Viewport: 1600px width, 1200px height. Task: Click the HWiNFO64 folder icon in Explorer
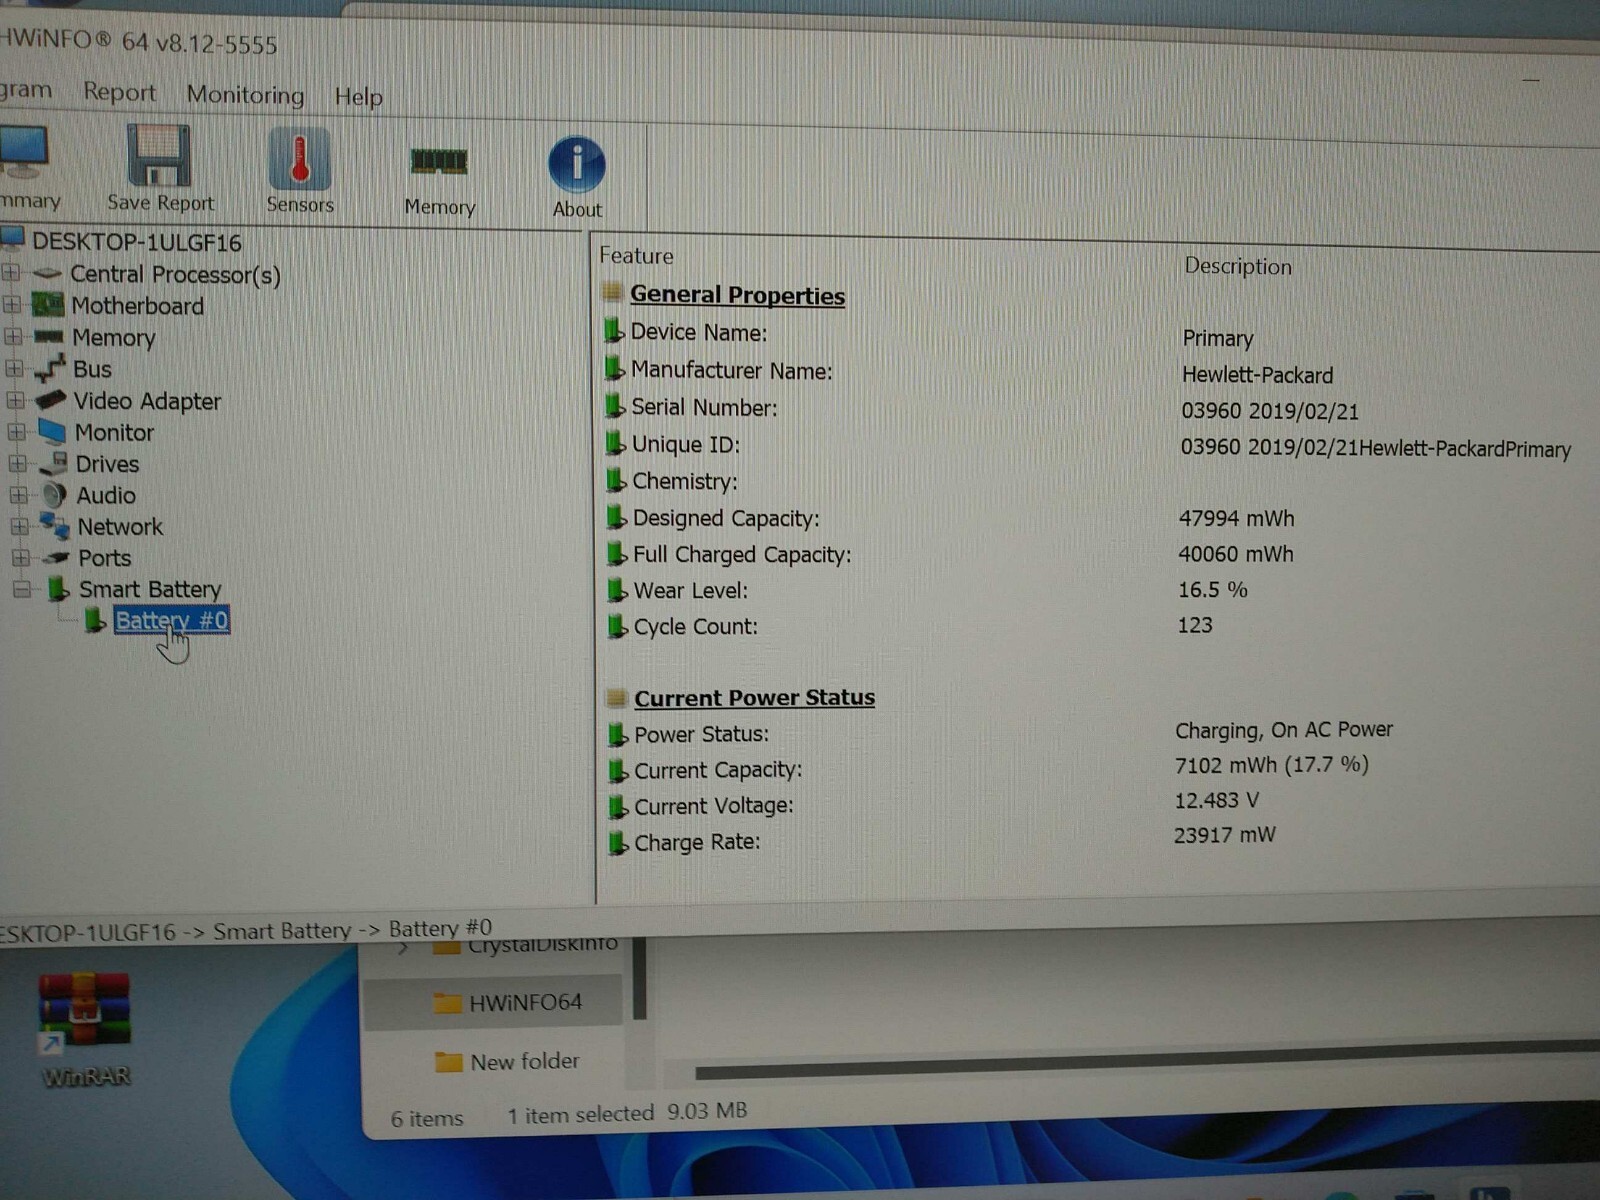point(447,1002)
